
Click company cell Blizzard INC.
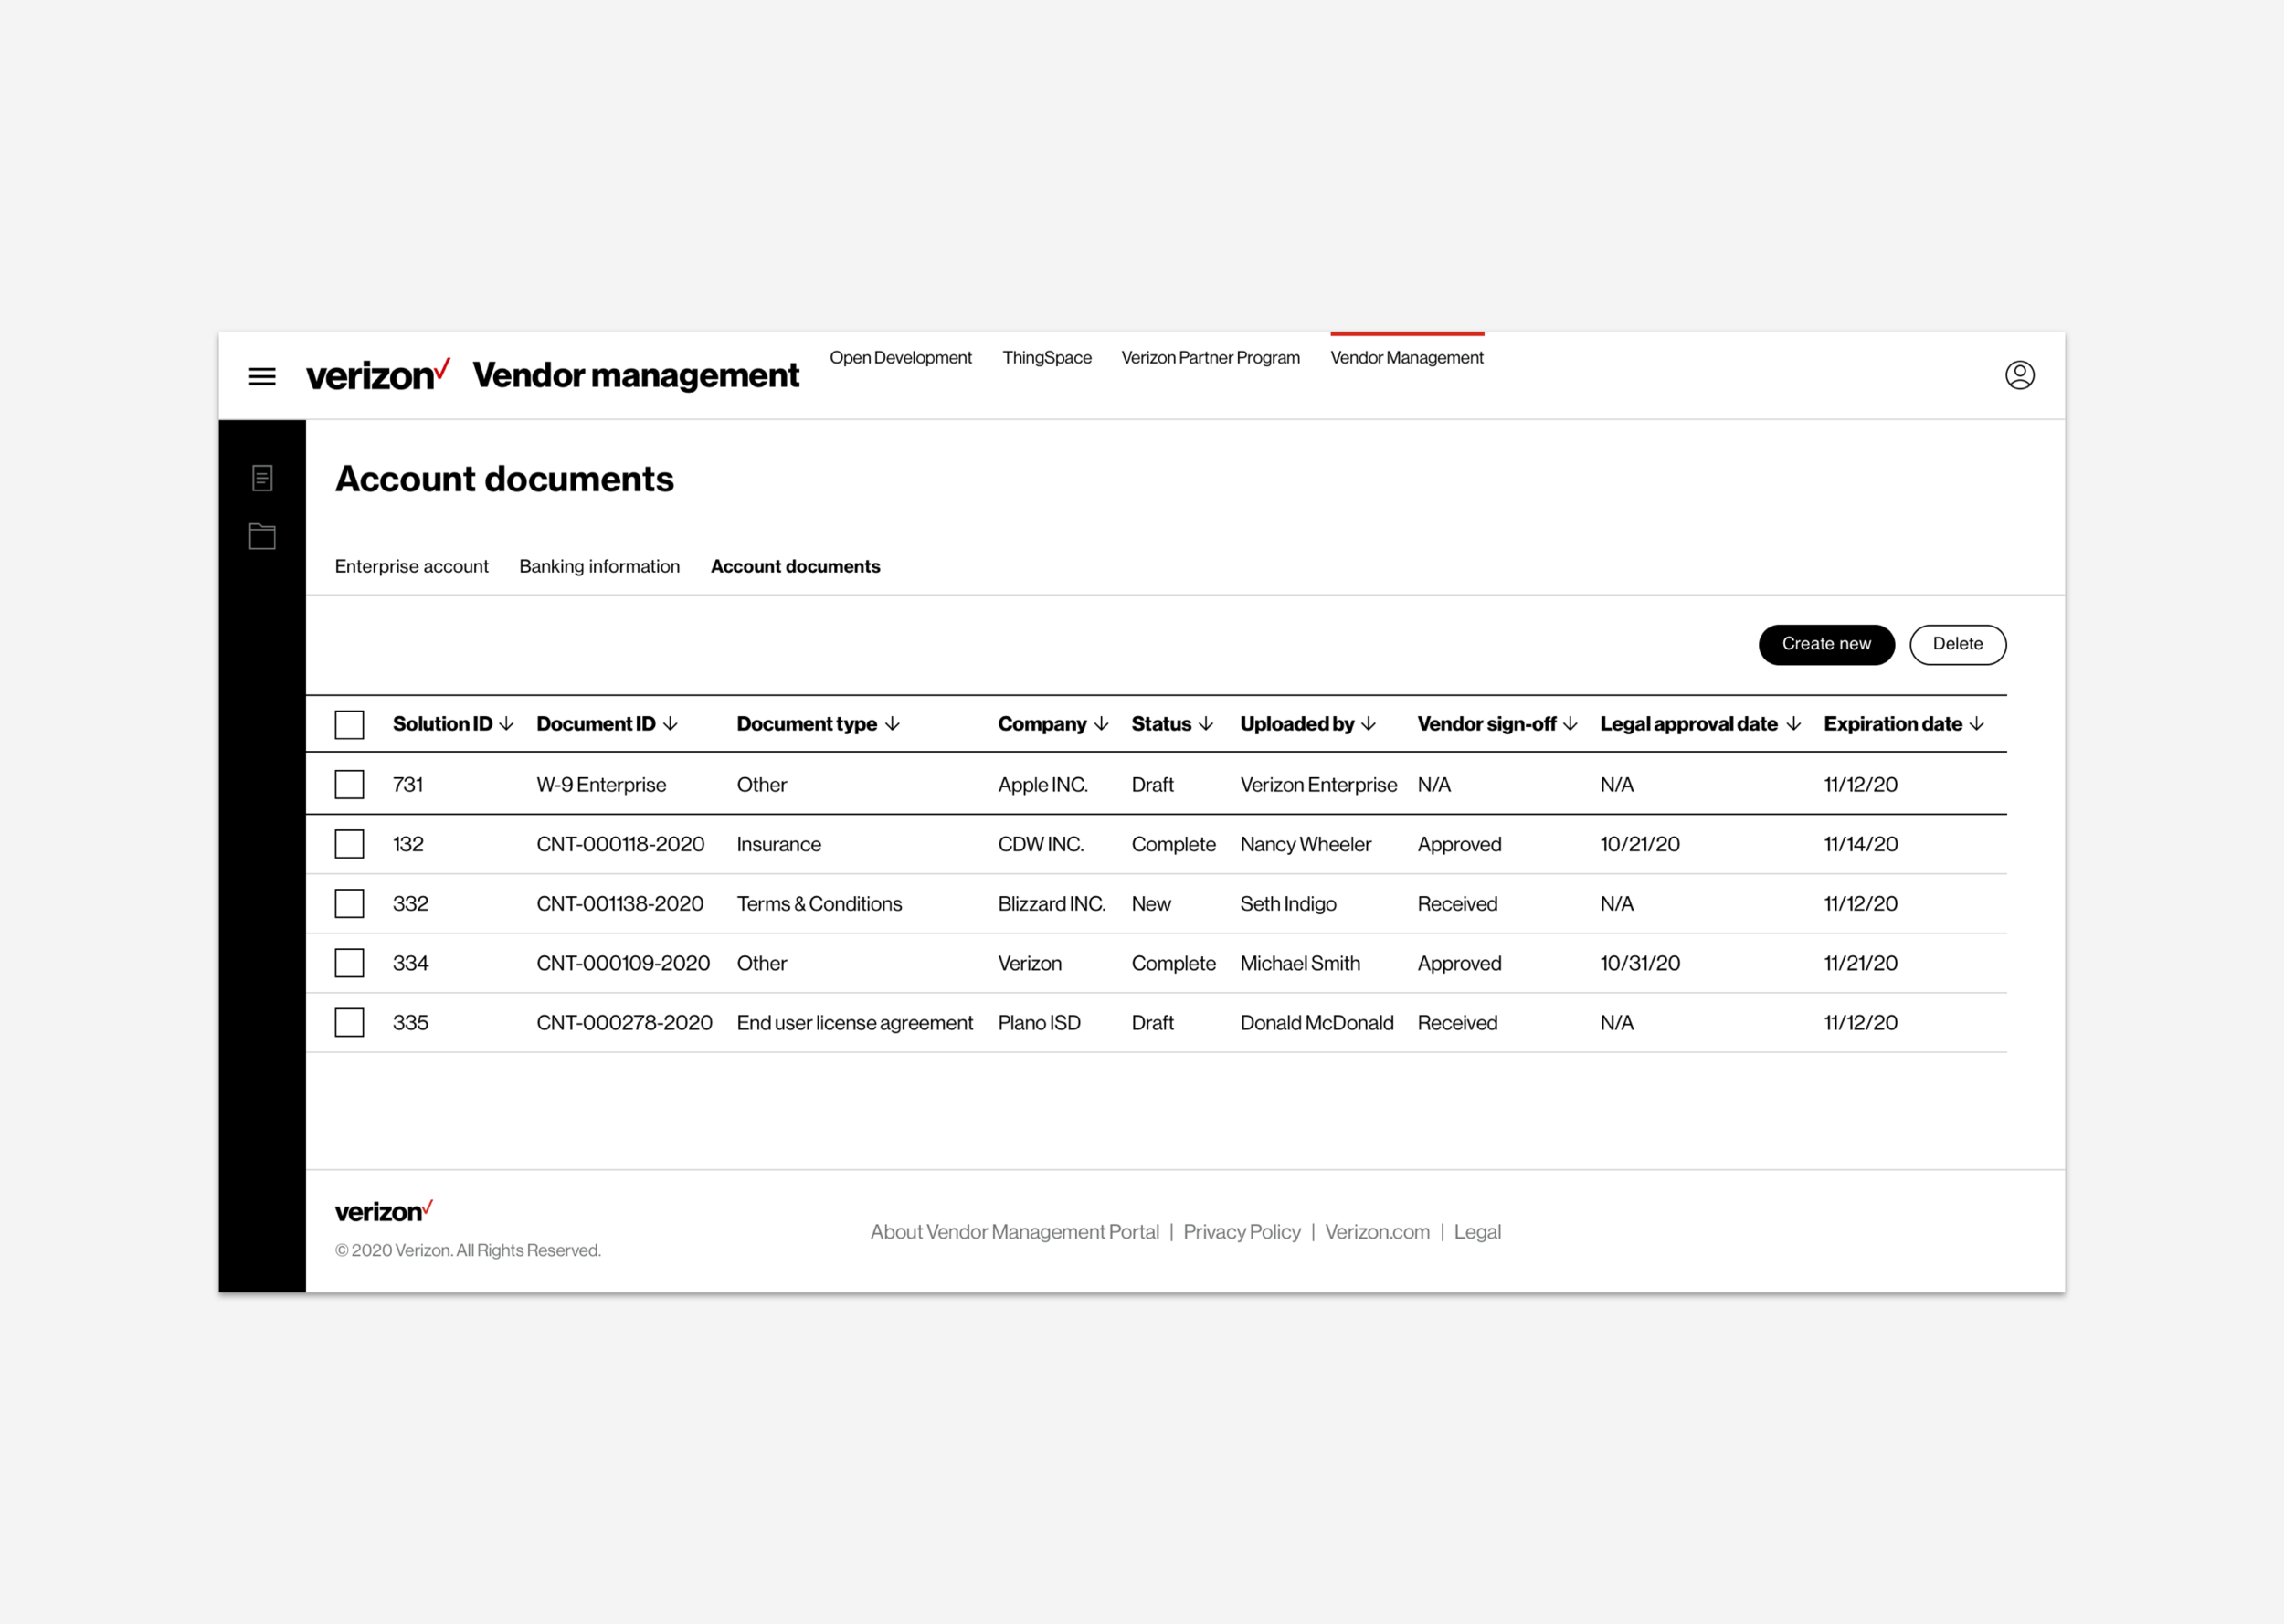pos(1051,904)
